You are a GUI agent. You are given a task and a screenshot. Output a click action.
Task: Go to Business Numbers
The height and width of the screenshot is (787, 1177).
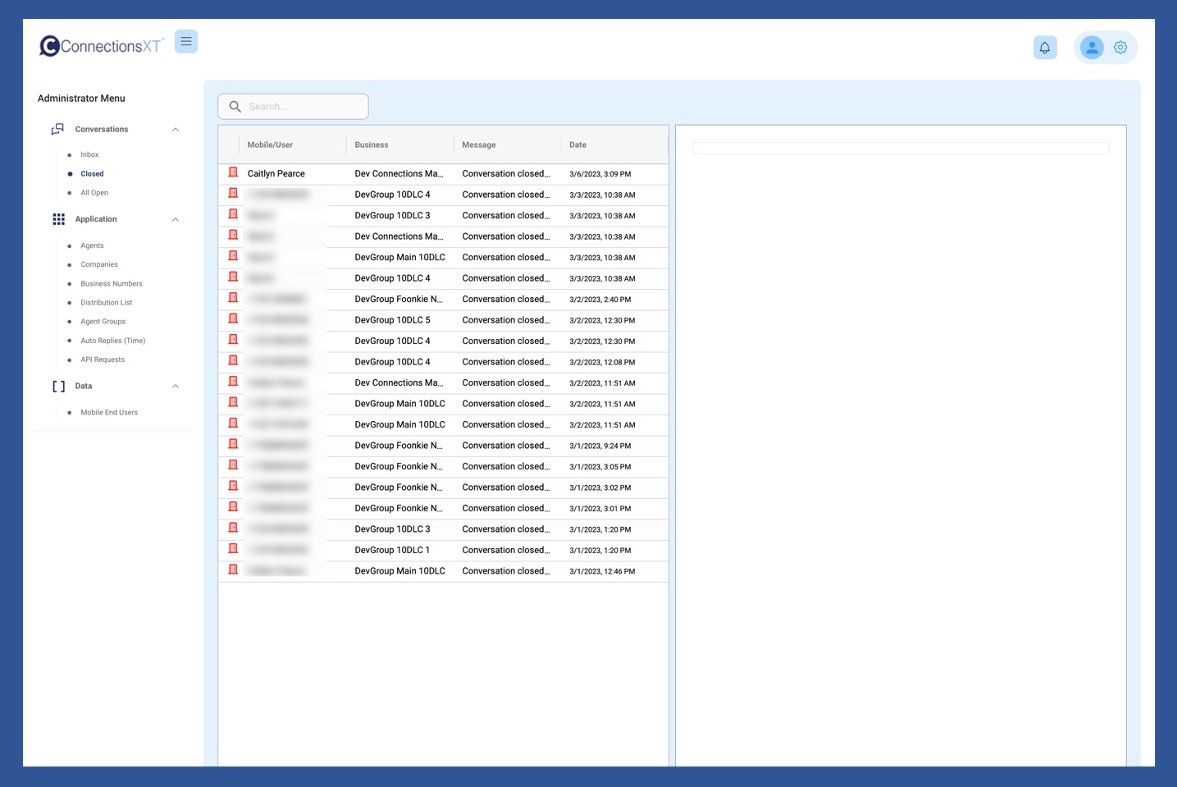[x=111, y=284]
